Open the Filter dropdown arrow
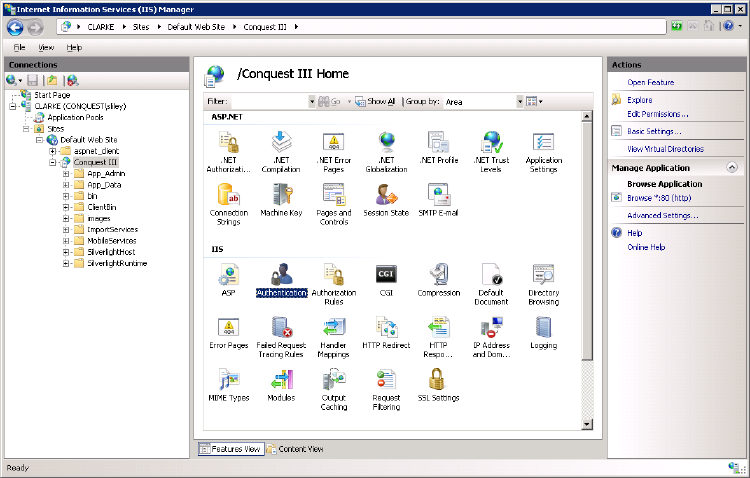Image resolution: width=750 pixels, height=478 pixels. 312,101
